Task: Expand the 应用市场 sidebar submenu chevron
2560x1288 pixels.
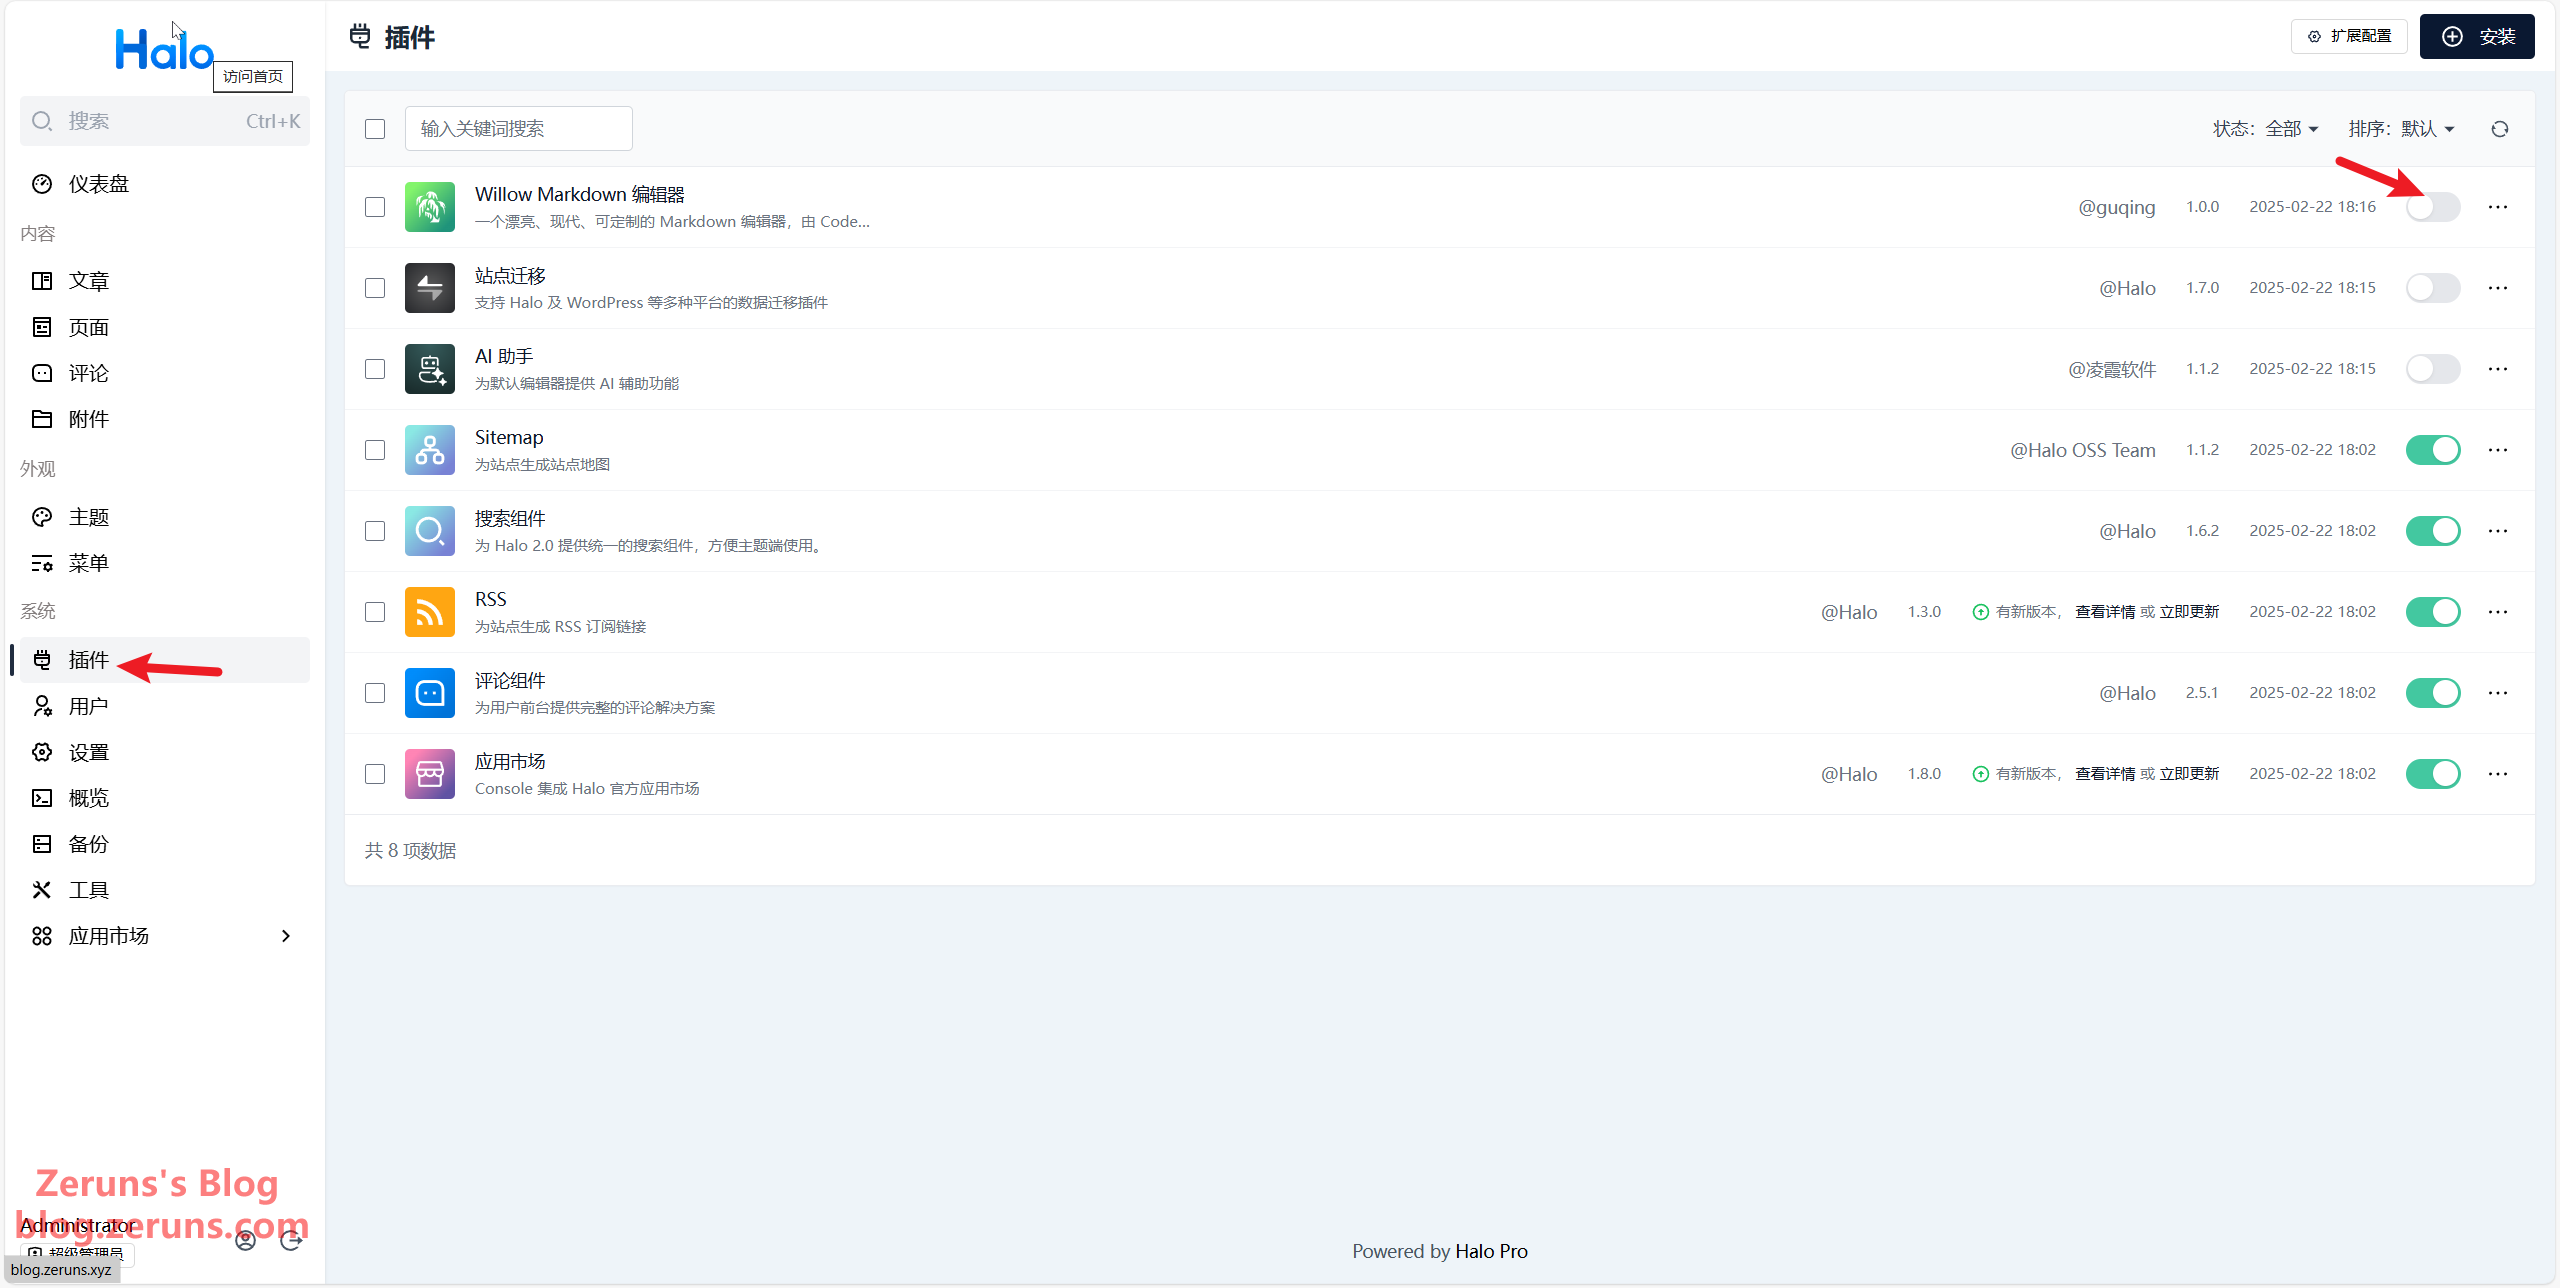Action: (286, 936)
